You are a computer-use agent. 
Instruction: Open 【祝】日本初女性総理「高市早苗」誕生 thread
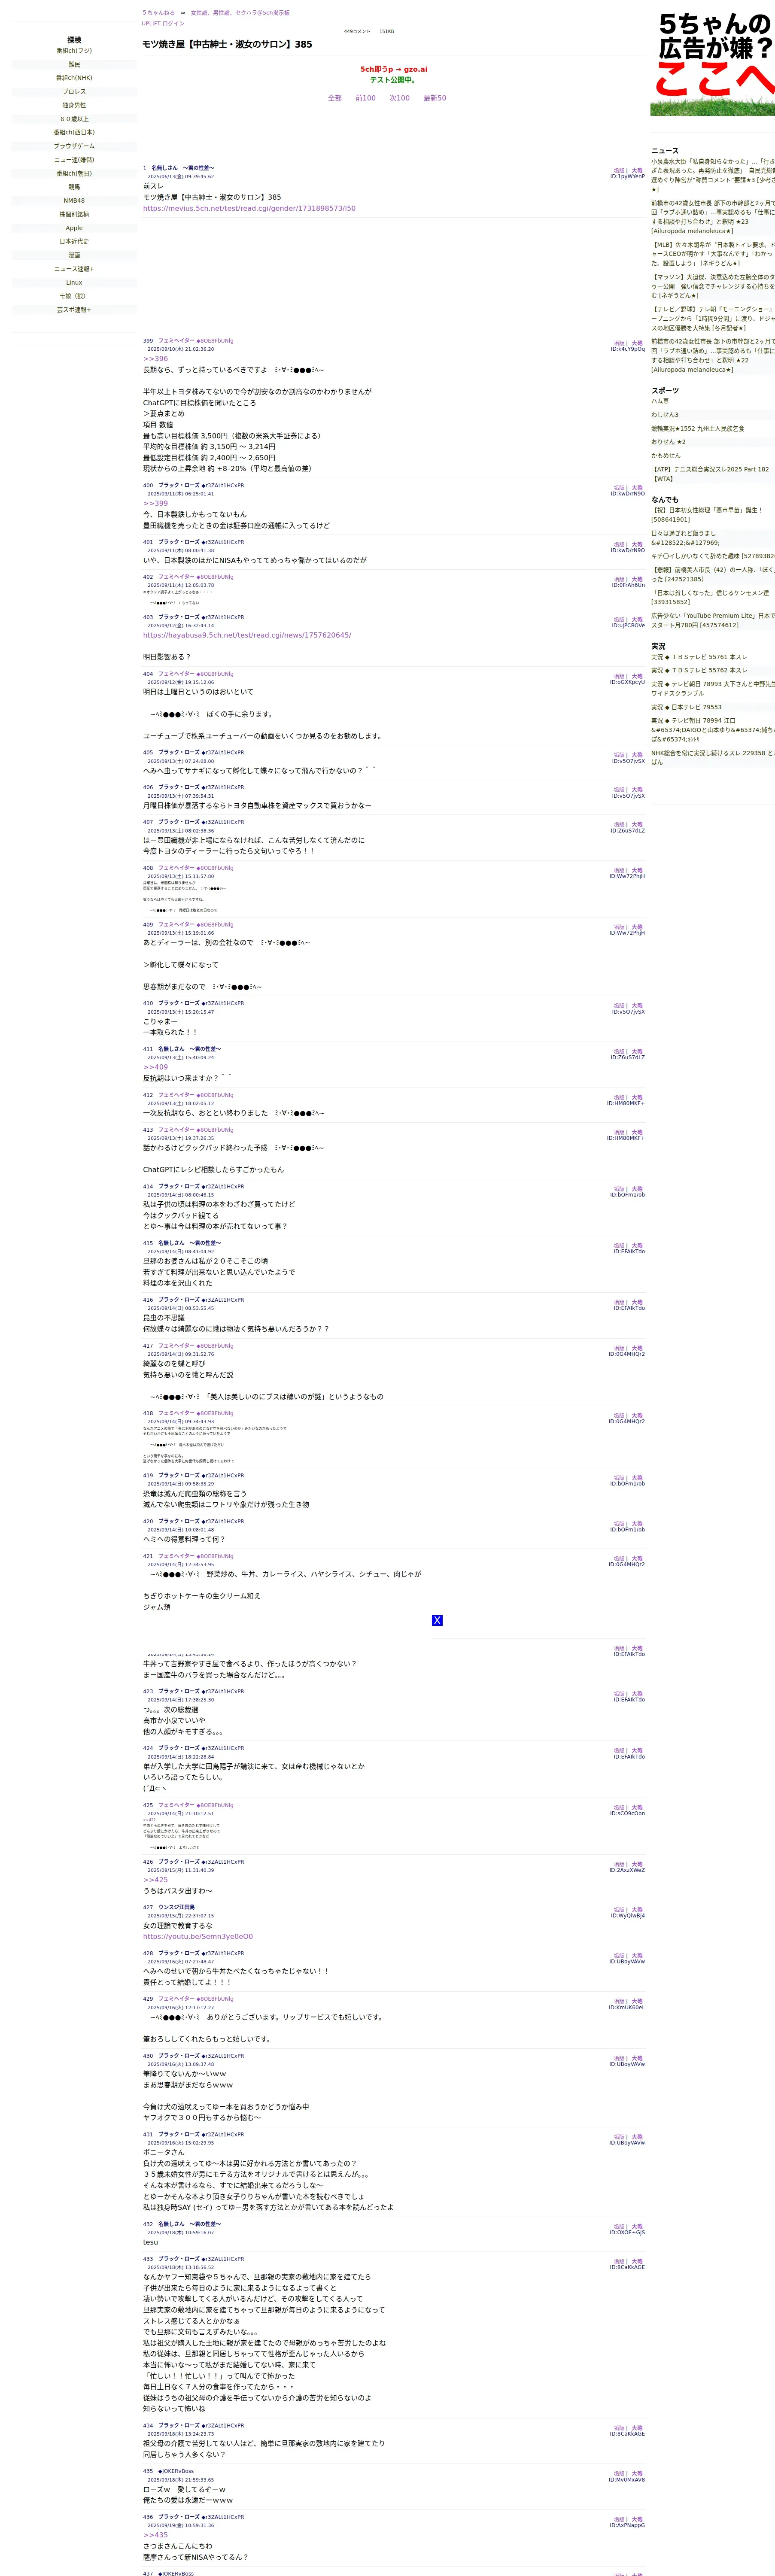coord(707,515)
